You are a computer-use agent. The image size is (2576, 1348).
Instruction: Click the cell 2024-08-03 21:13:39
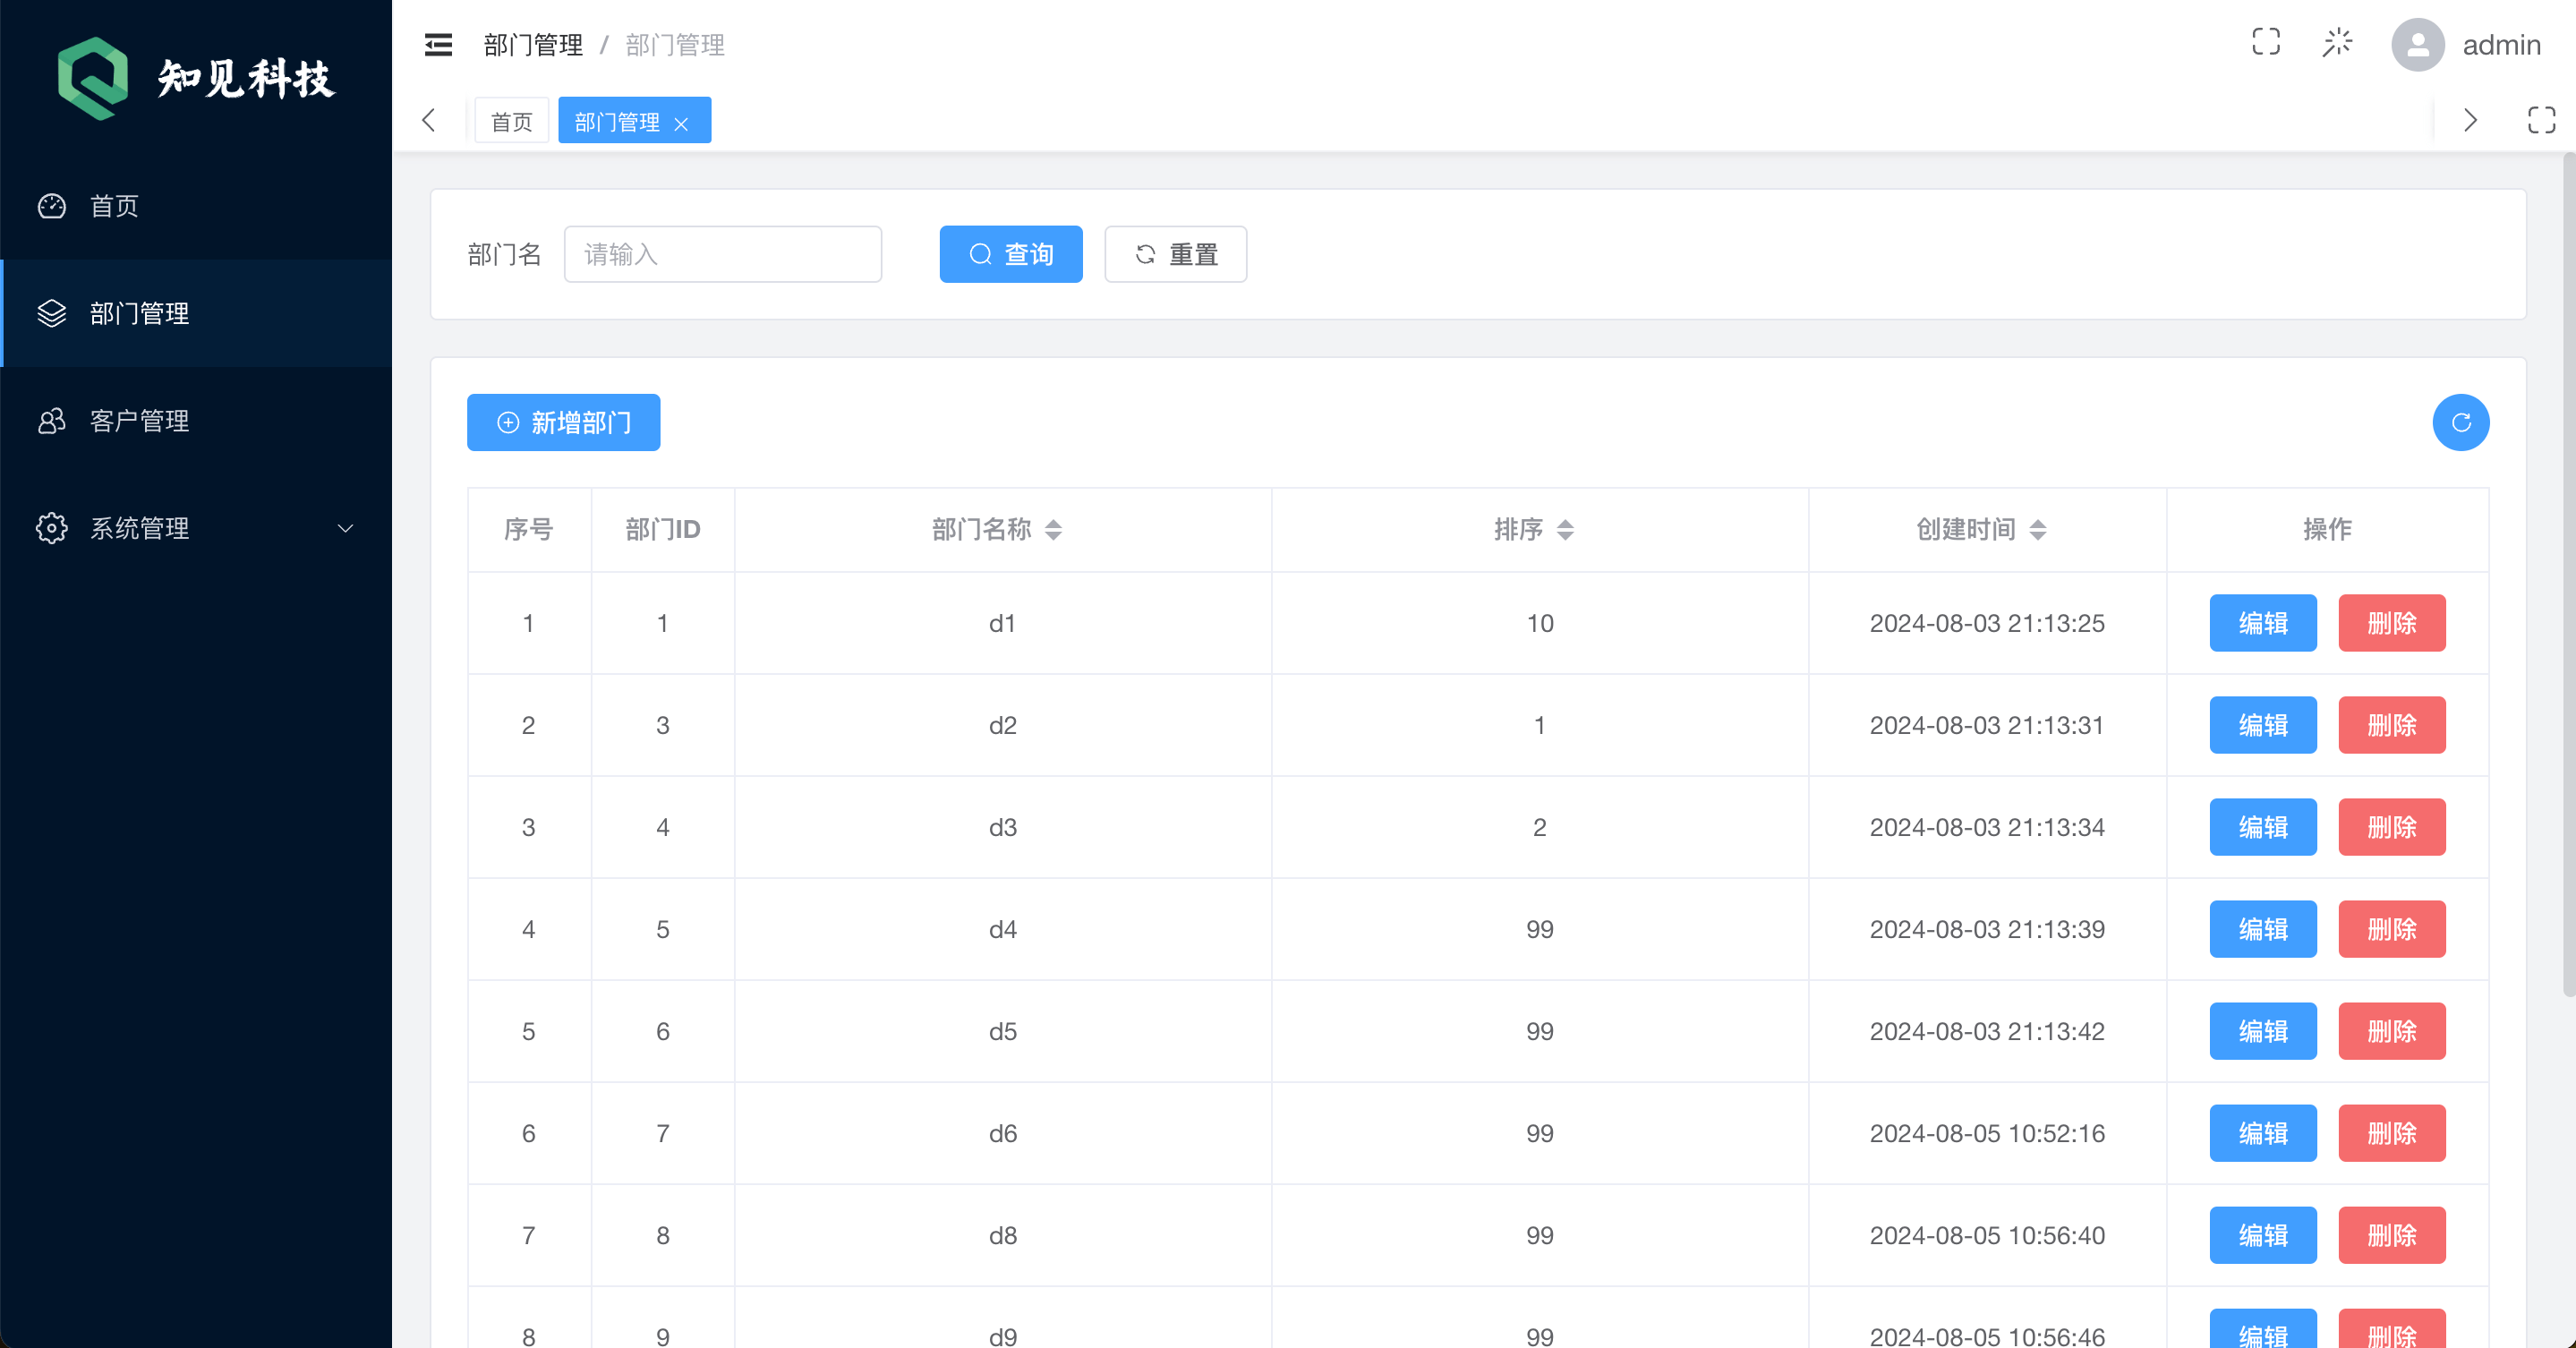1987,929
